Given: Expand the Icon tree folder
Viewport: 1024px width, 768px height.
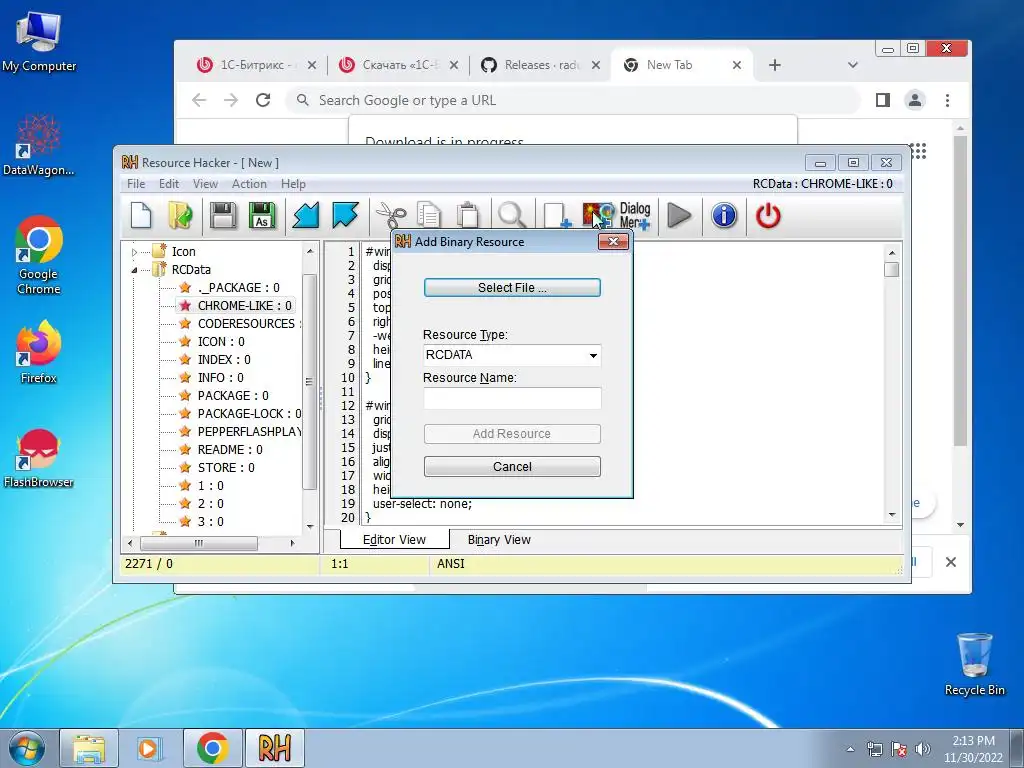Looking at the screenshot, I should click(x=135, y=252).
